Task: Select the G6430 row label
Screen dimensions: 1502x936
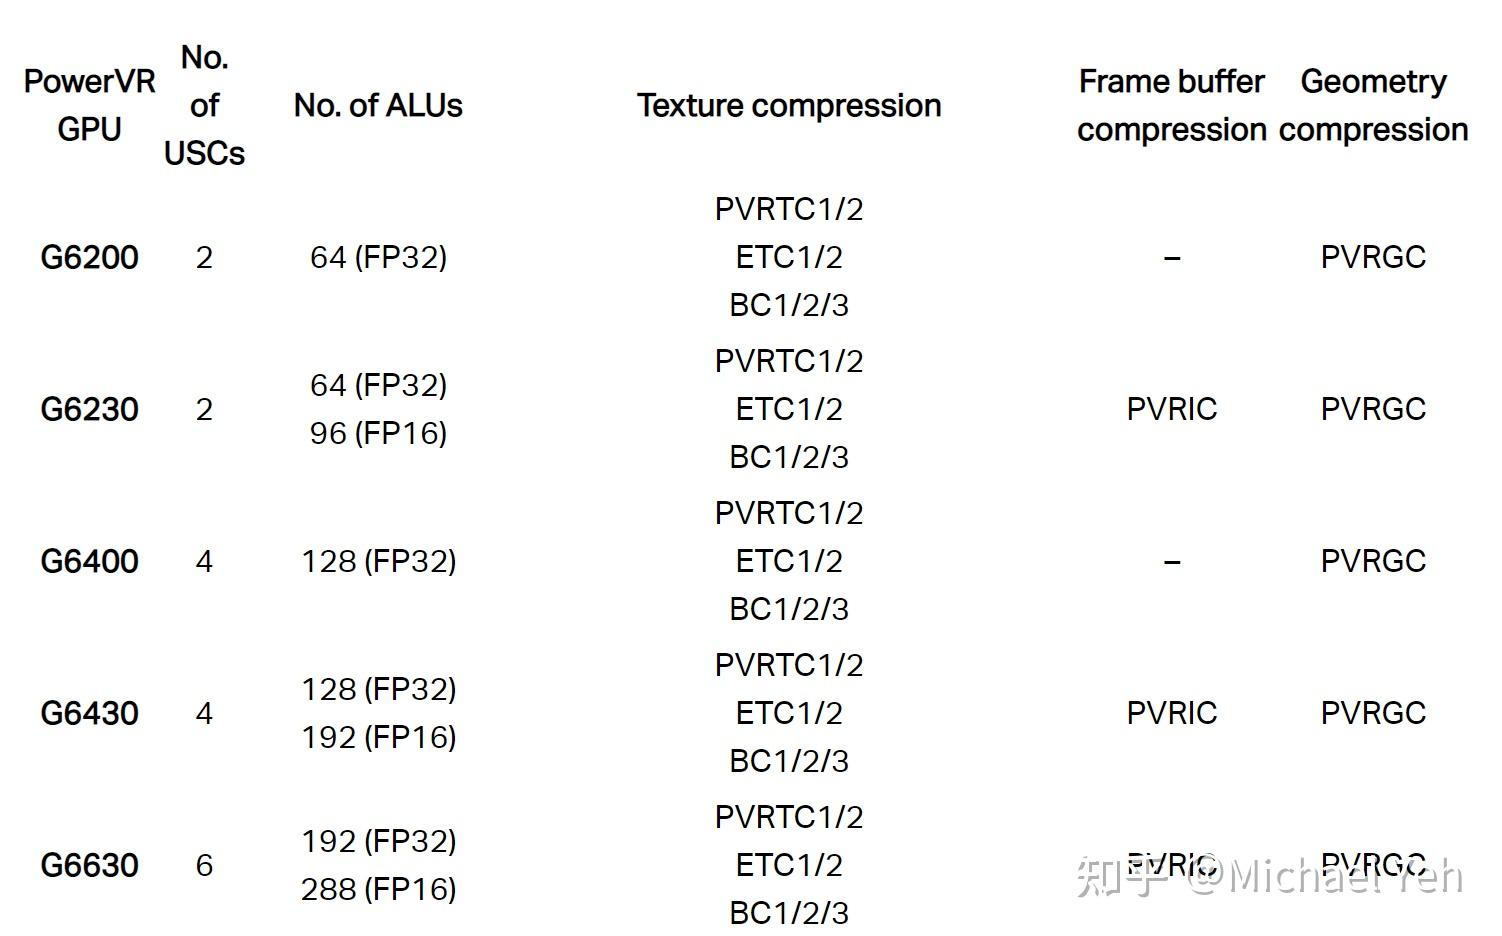Action: [x=89, y=713]
